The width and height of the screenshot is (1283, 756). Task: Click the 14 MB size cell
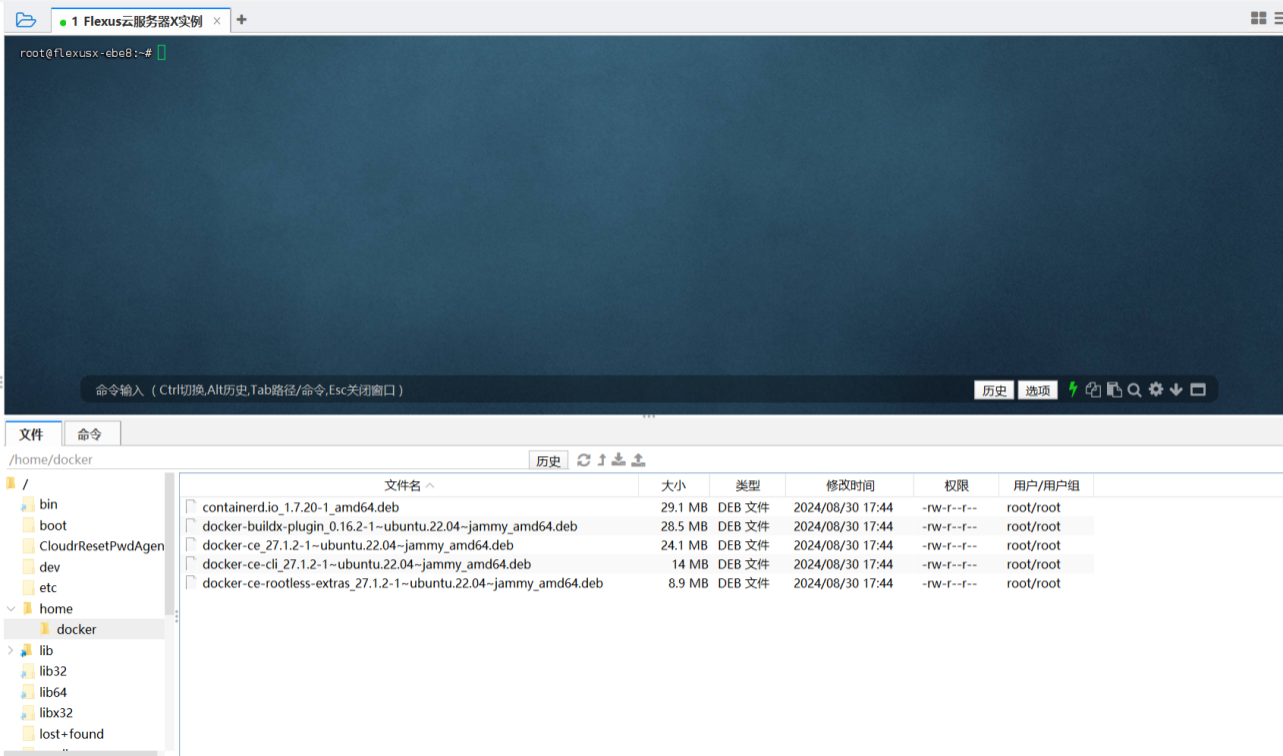click(689, 564)
